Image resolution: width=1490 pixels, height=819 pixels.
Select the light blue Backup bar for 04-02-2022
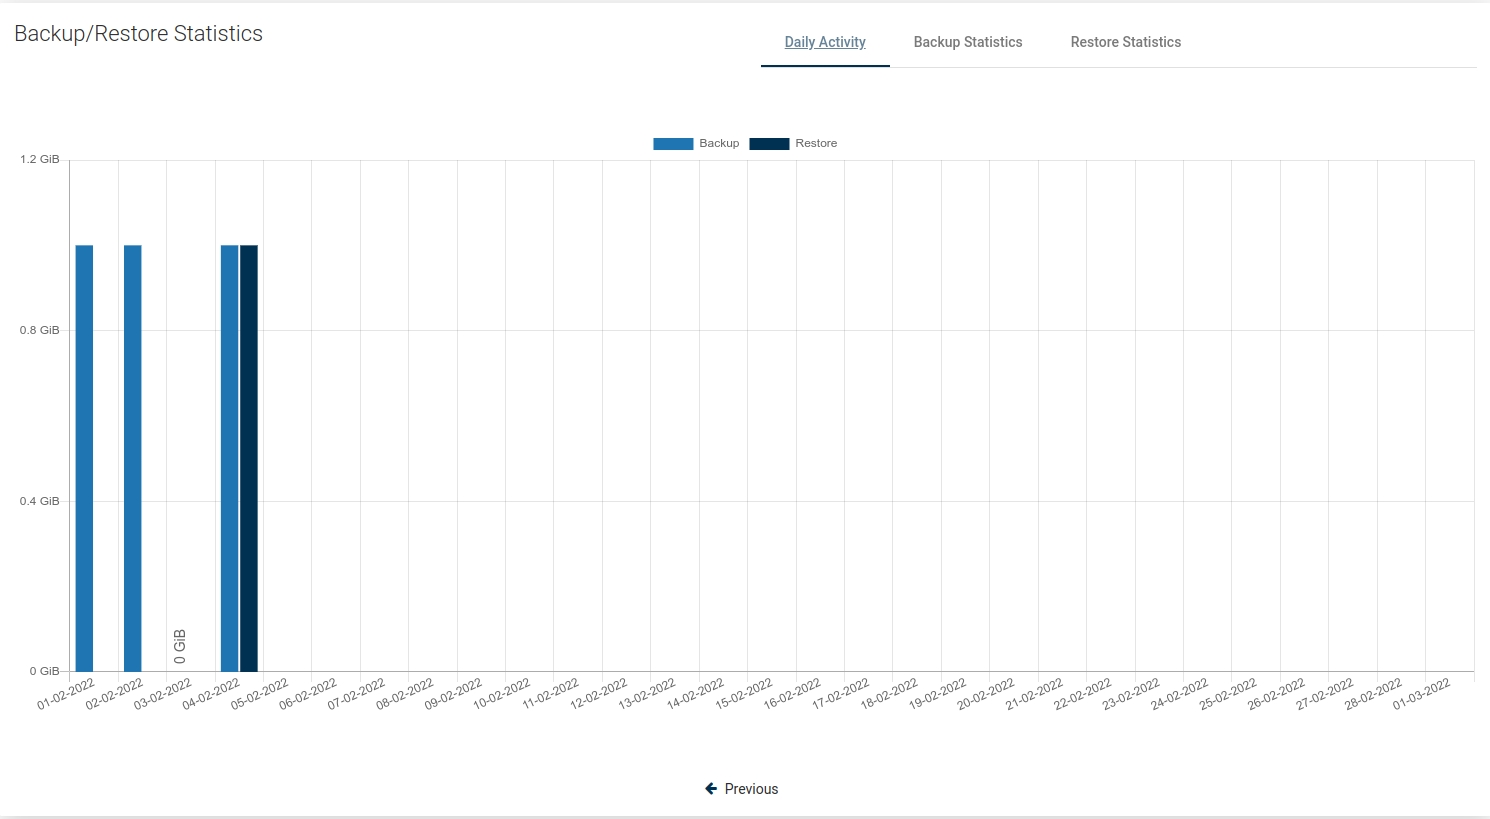tap(229, 458)
